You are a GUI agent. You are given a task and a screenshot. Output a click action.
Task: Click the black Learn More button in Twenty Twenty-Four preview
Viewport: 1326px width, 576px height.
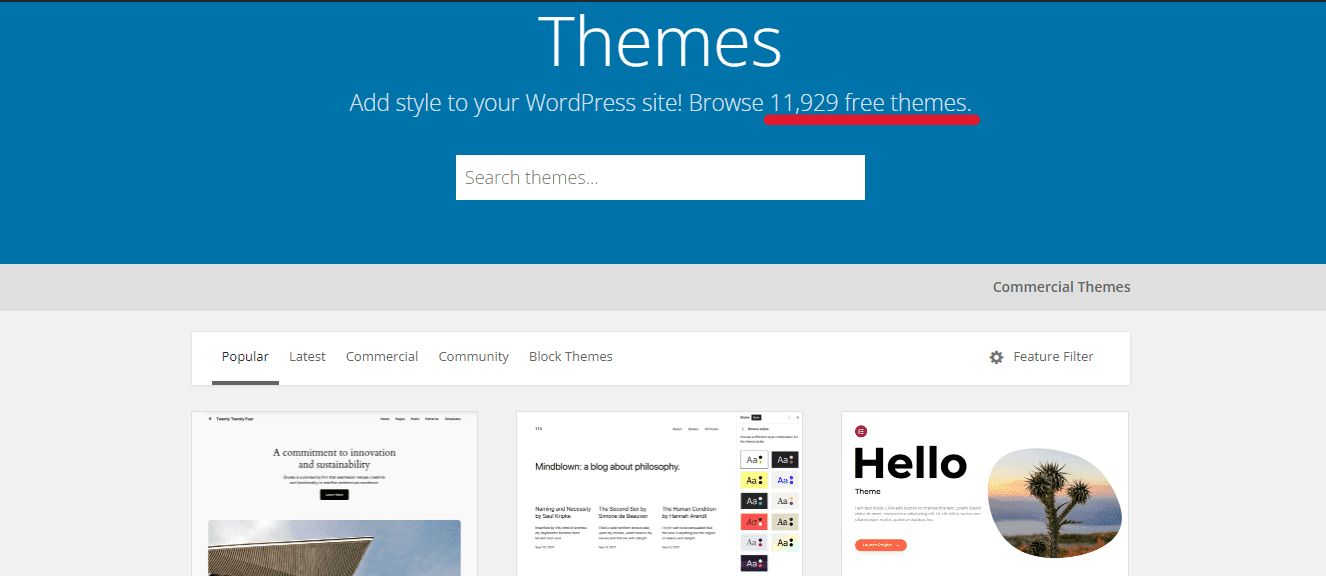(x=334, y=494)
